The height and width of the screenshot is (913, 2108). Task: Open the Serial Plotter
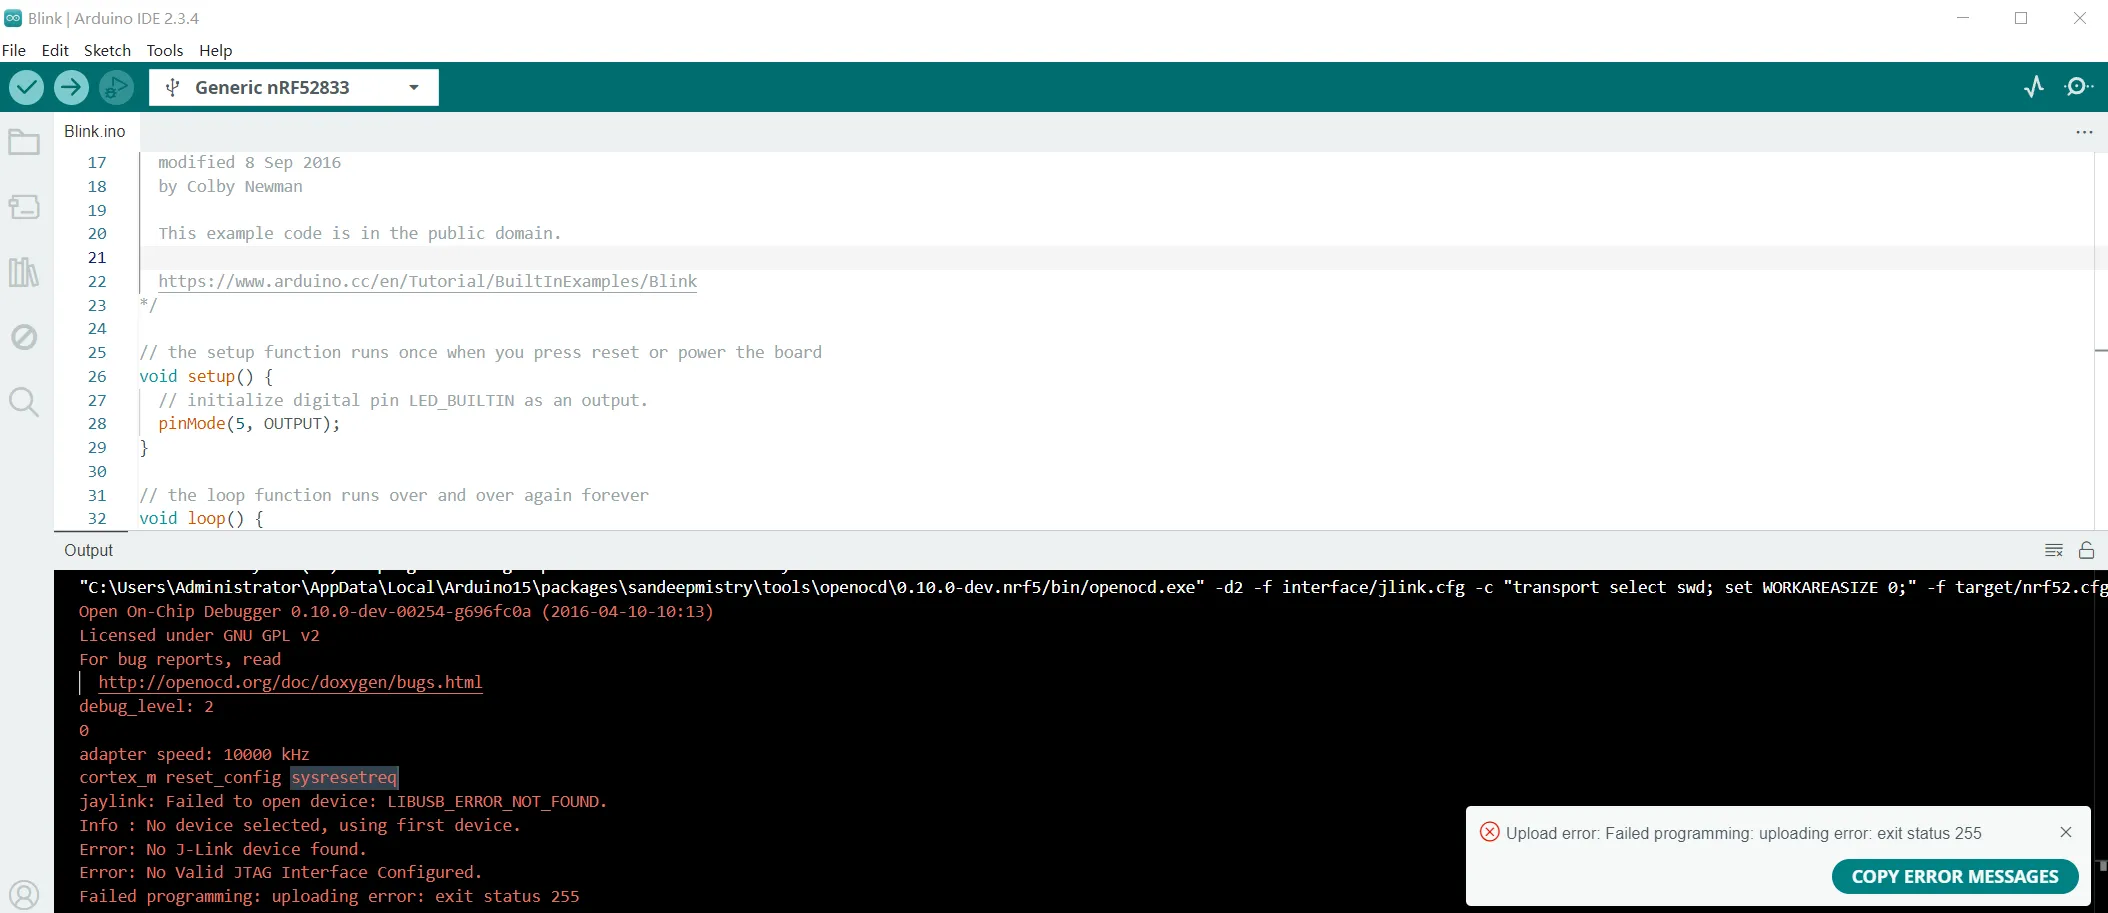[2034, 87]
